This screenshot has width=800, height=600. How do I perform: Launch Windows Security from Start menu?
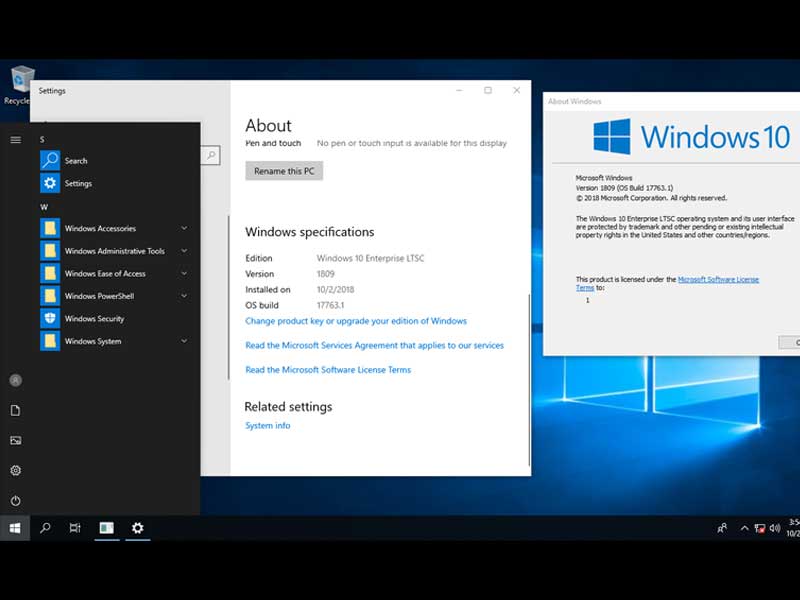coord(94,319)
